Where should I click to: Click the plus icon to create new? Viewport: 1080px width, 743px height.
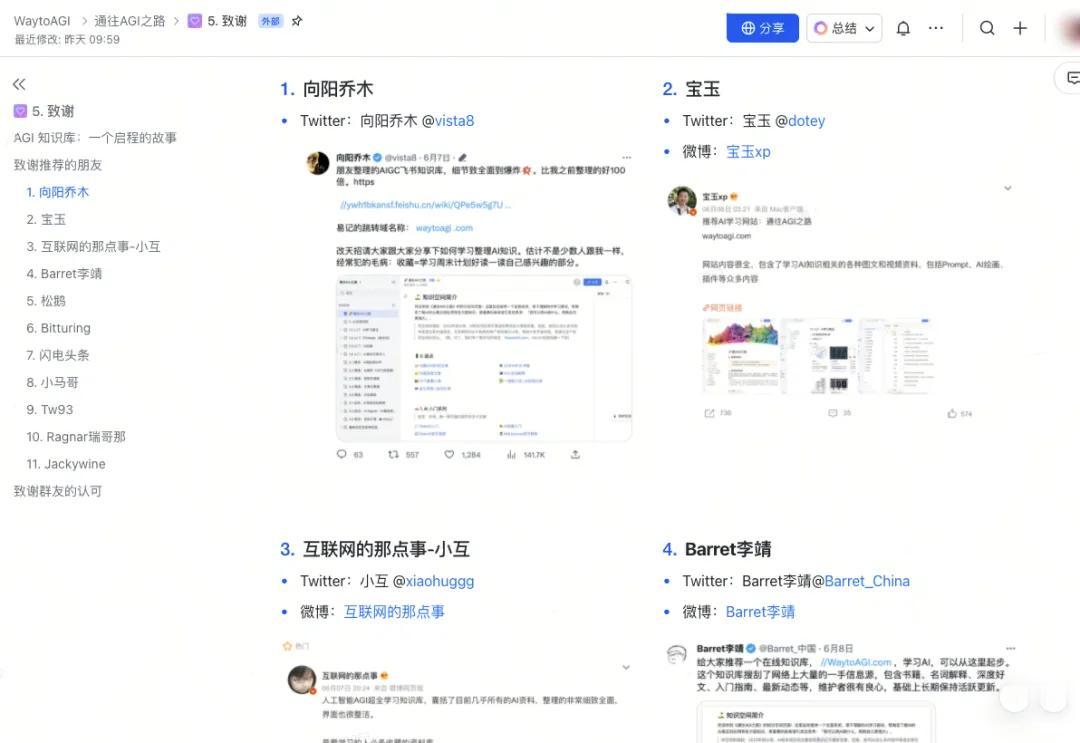tap(1020, 28)
